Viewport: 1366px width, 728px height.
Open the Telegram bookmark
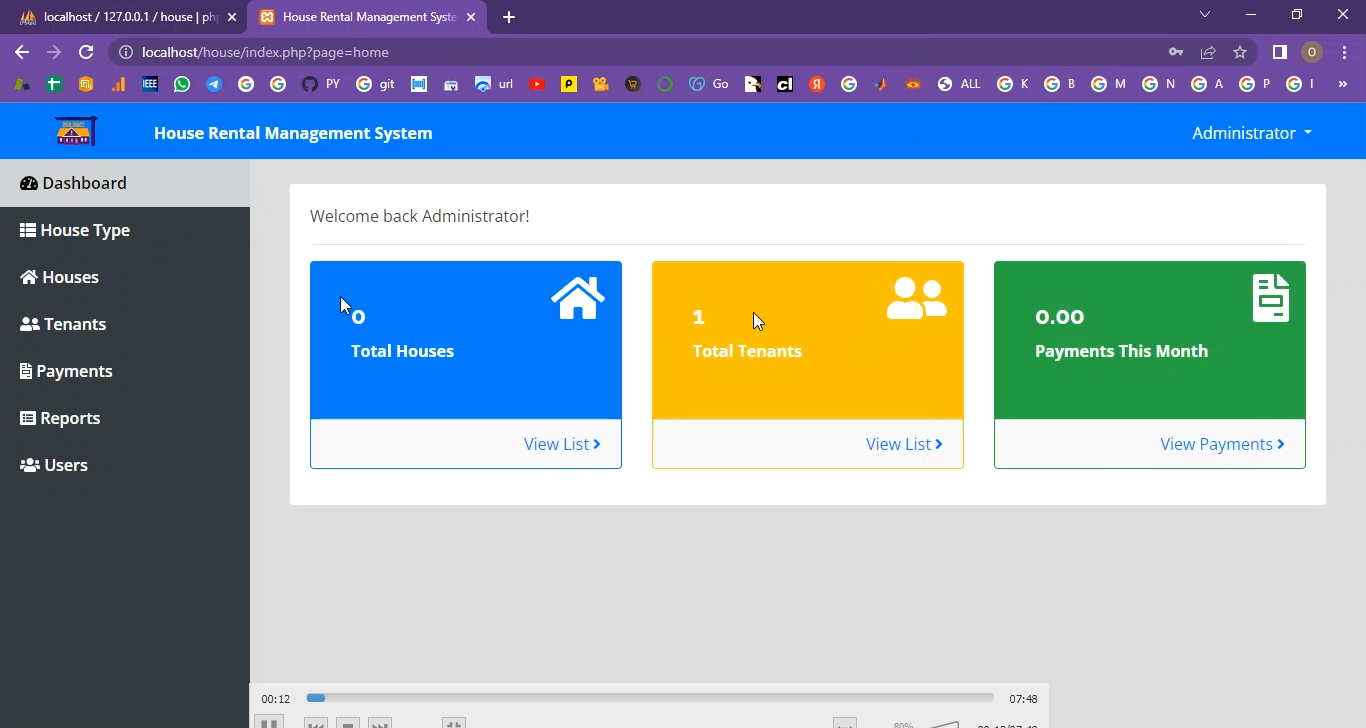pyautogui.click(x=214, y=84)
